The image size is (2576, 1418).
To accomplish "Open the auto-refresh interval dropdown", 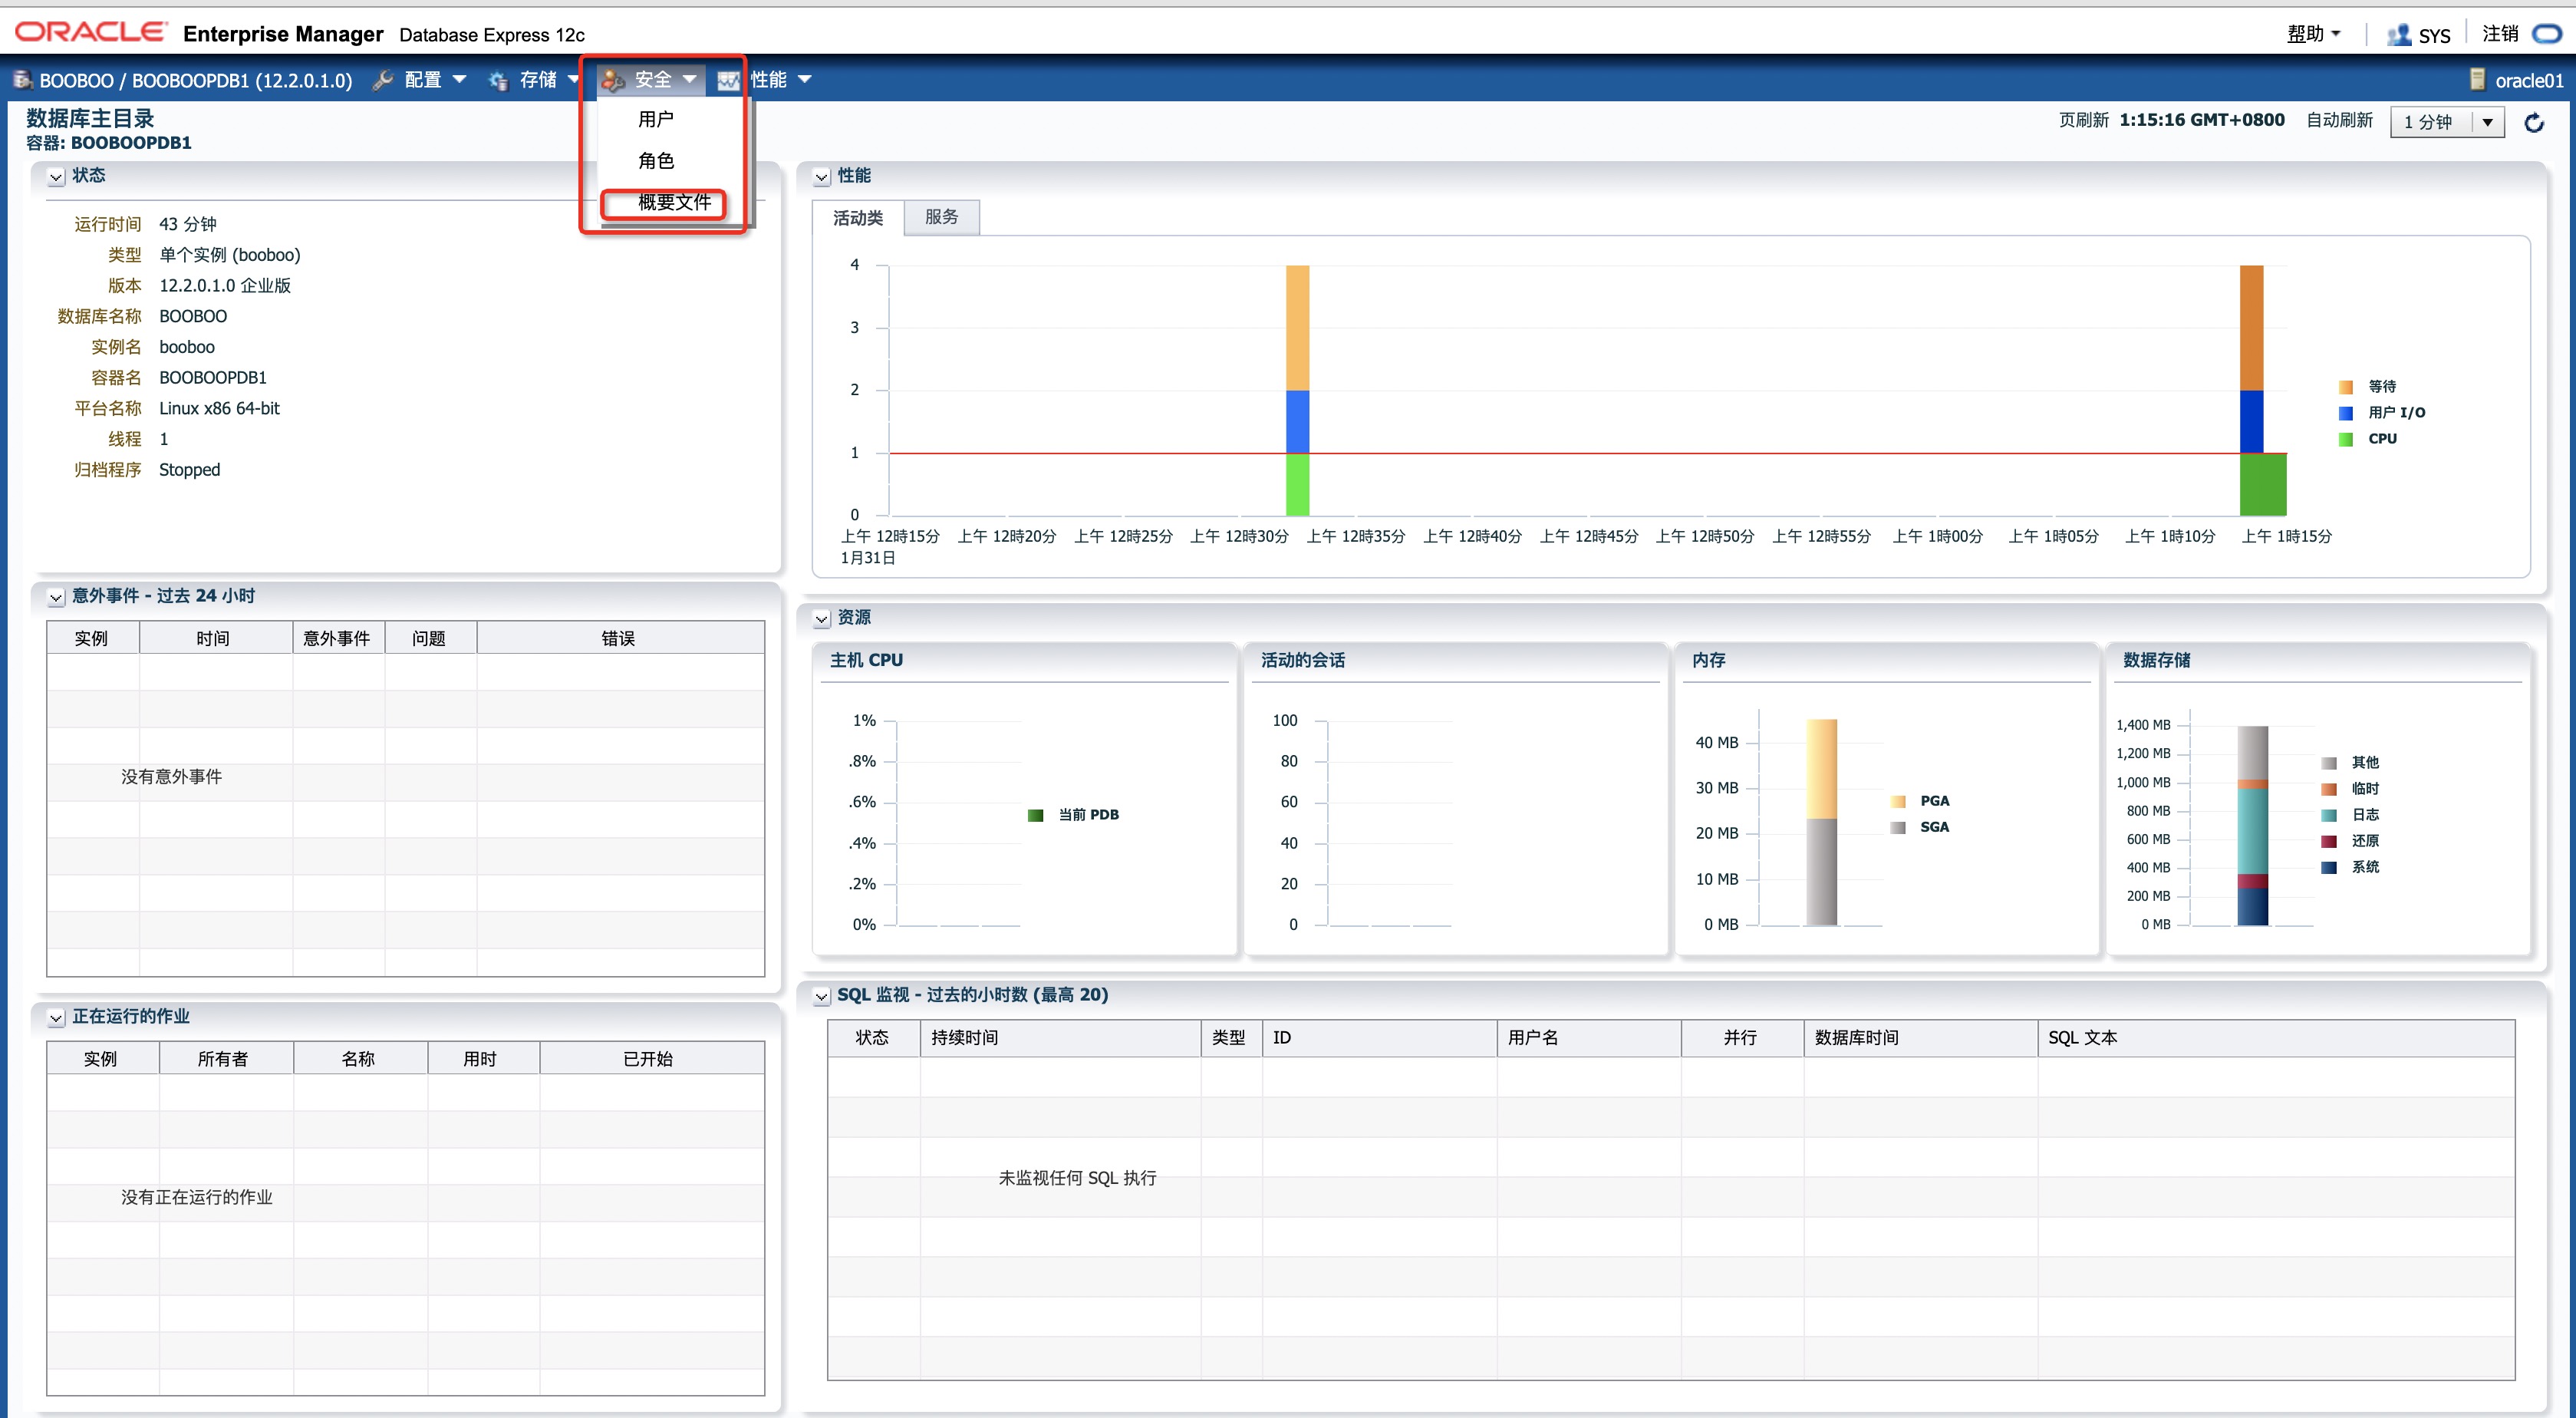I will [2487, 122].
